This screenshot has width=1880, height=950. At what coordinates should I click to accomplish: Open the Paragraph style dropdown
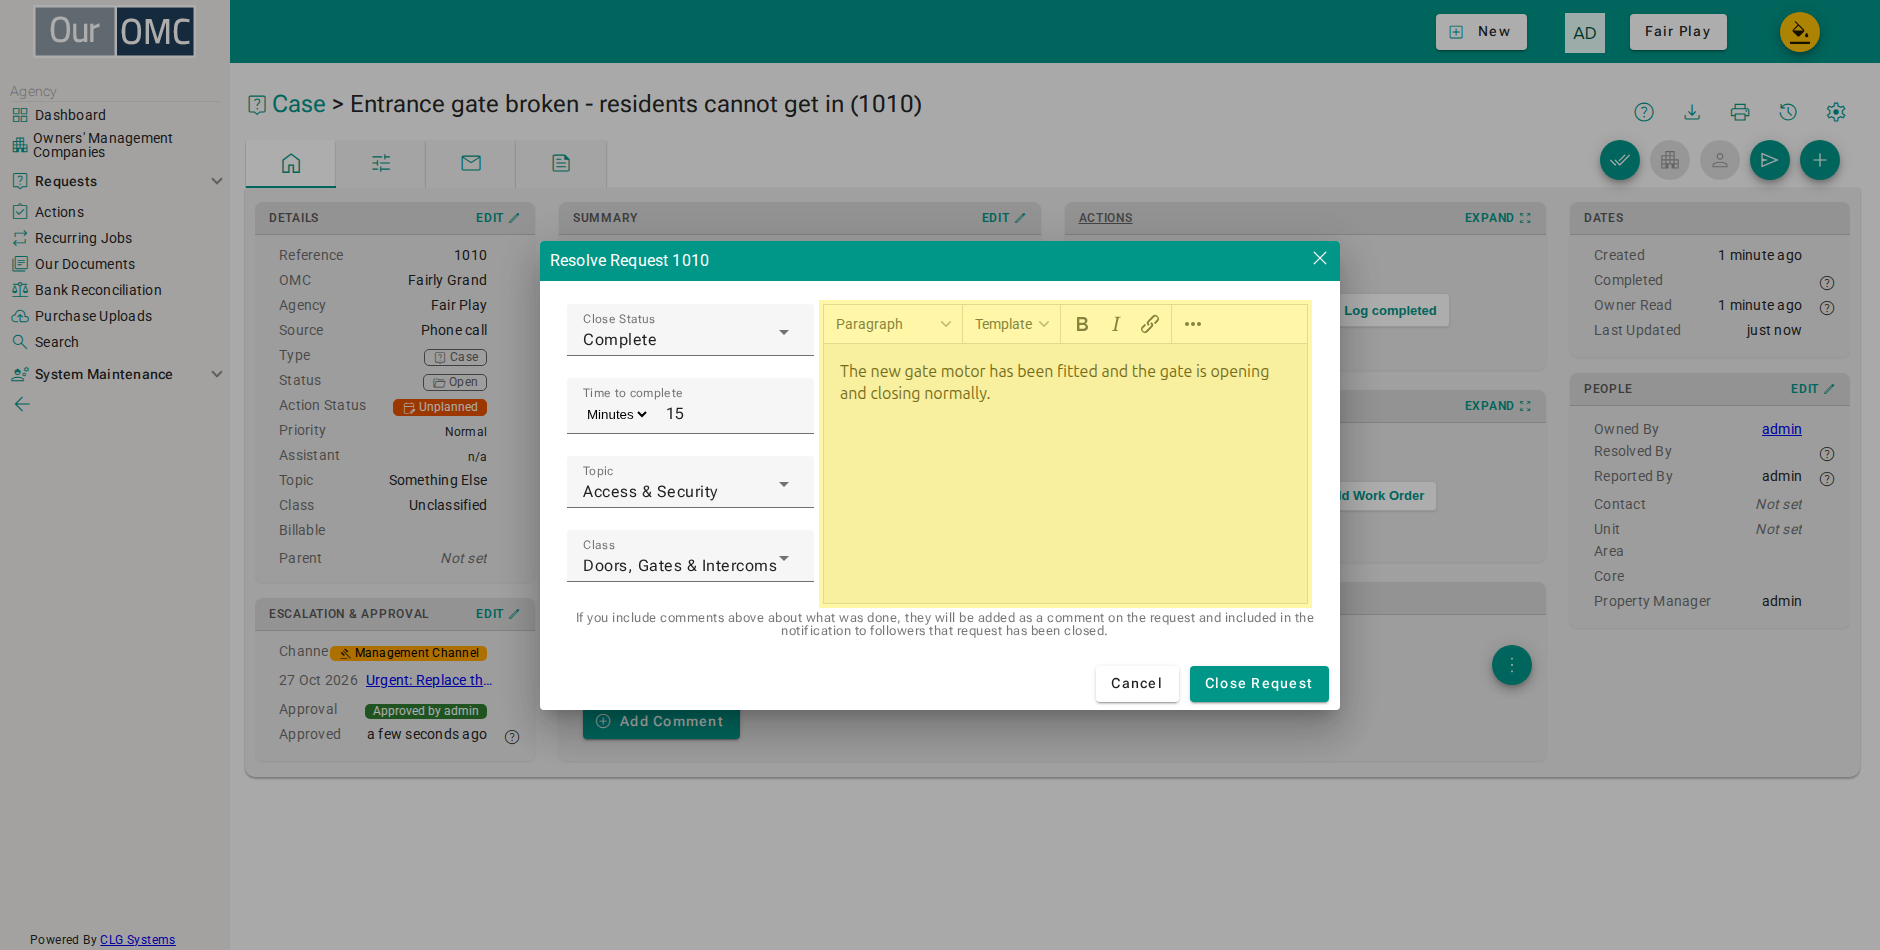tap(893, 324)
